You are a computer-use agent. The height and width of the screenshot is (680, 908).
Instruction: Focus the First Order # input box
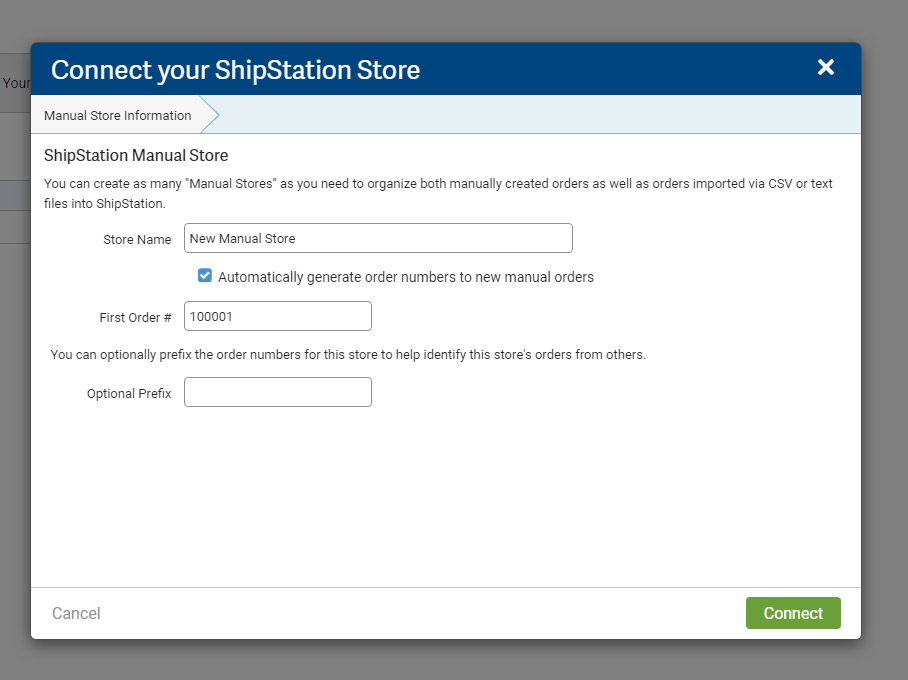click(x=278, y=316)
